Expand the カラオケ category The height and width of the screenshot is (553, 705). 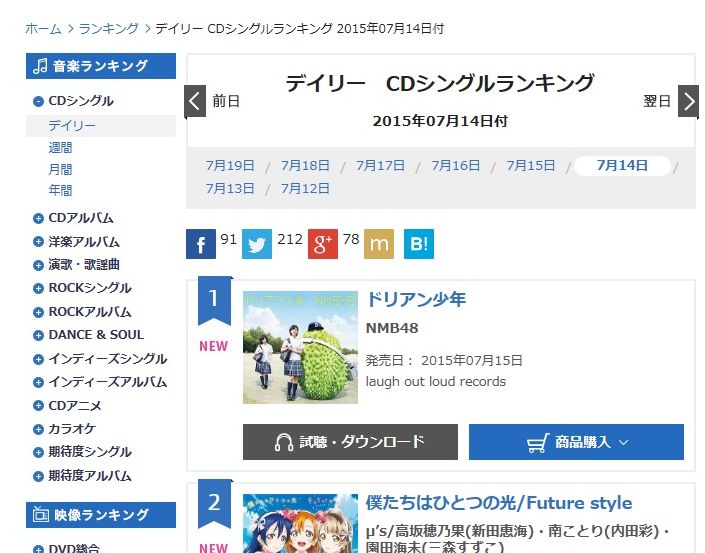click(38, 429)
